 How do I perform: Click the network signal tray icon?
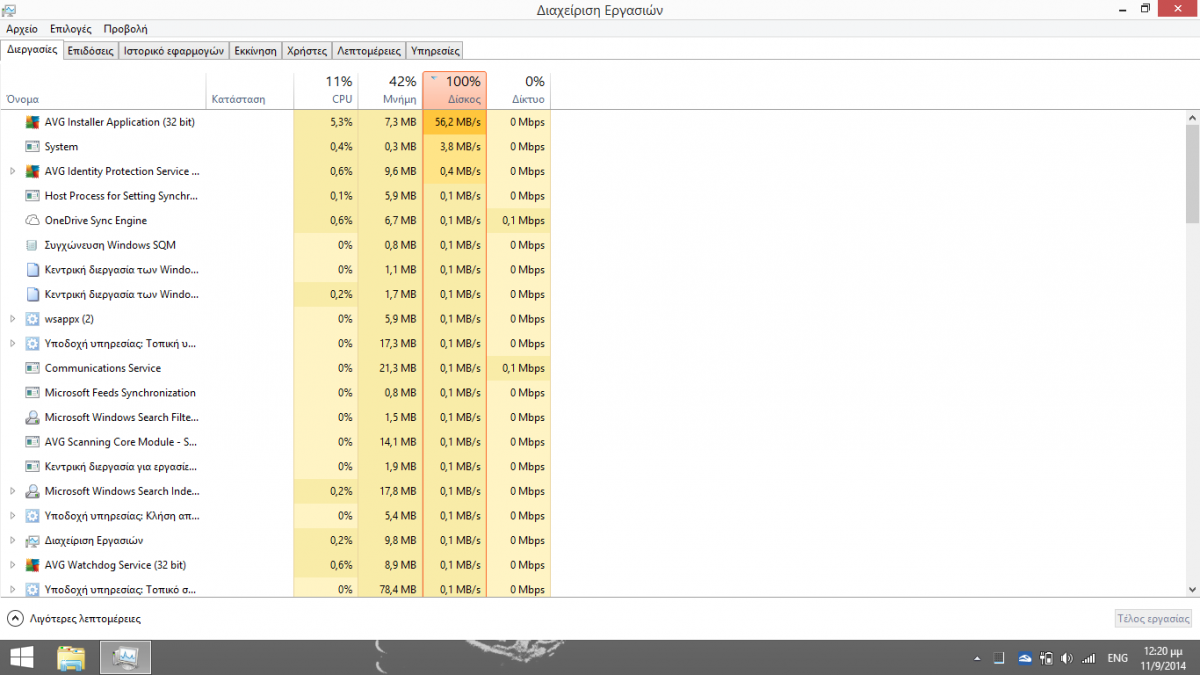(1088, 658)
